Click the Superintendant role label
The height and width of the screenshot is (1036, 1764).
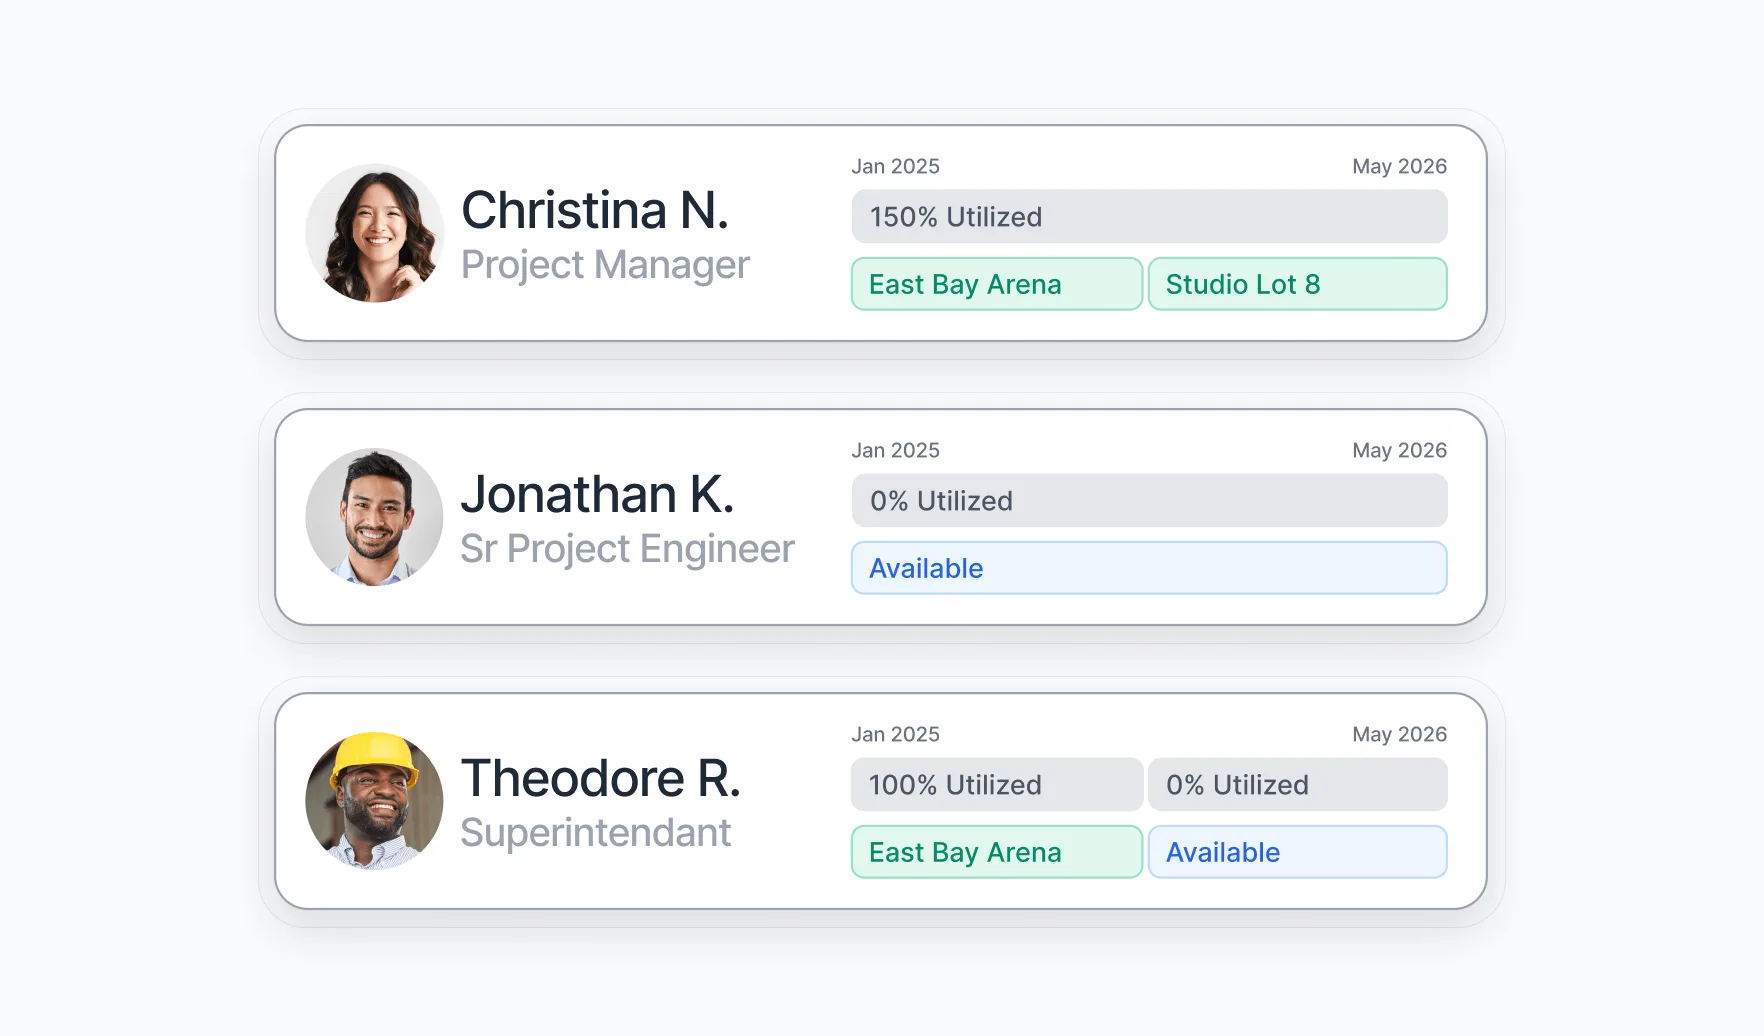(595, 833)
